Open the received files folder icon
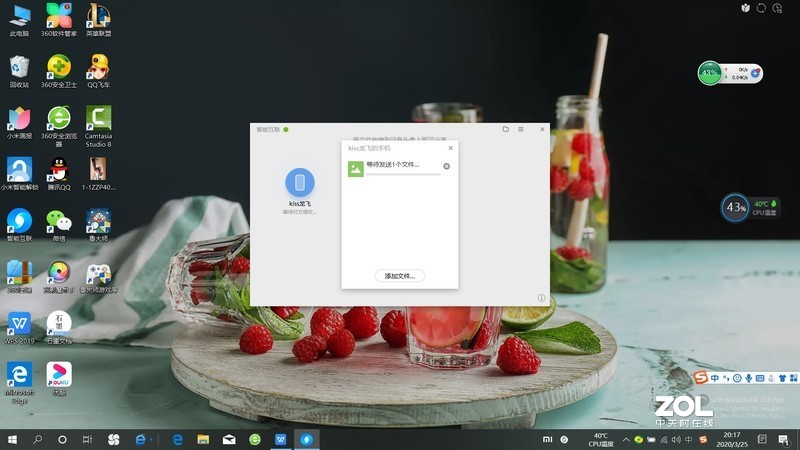The height and width of the screenshot is (450, 800). tap(506, 129)
